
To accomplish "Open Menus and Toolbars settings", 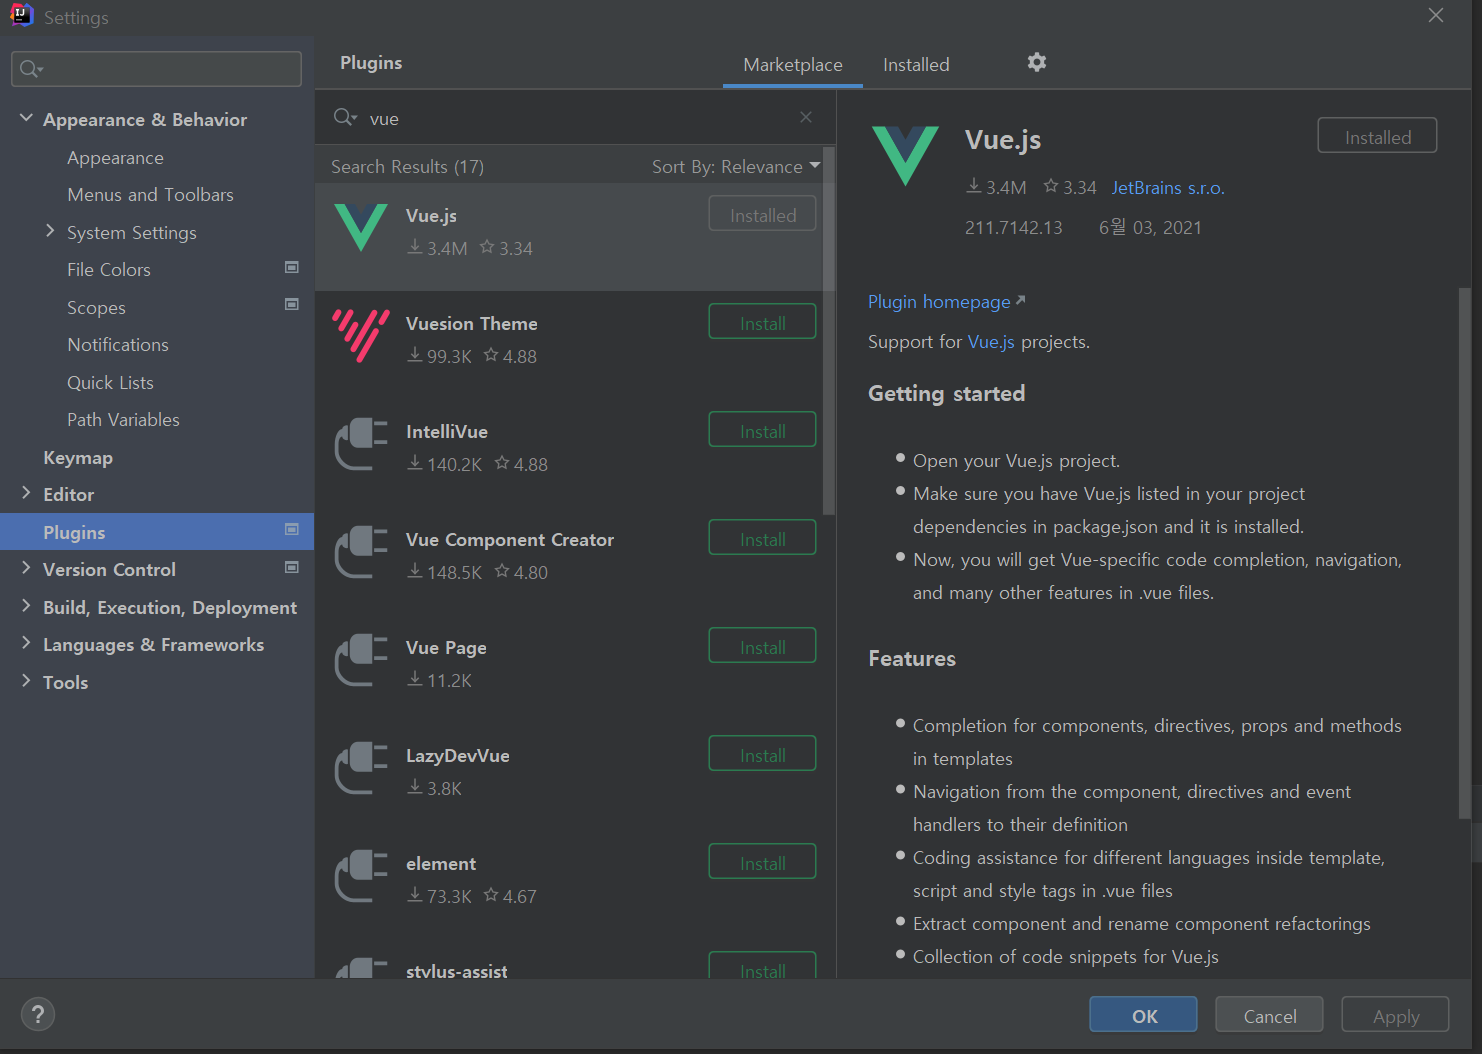I will tap(150, 195).
